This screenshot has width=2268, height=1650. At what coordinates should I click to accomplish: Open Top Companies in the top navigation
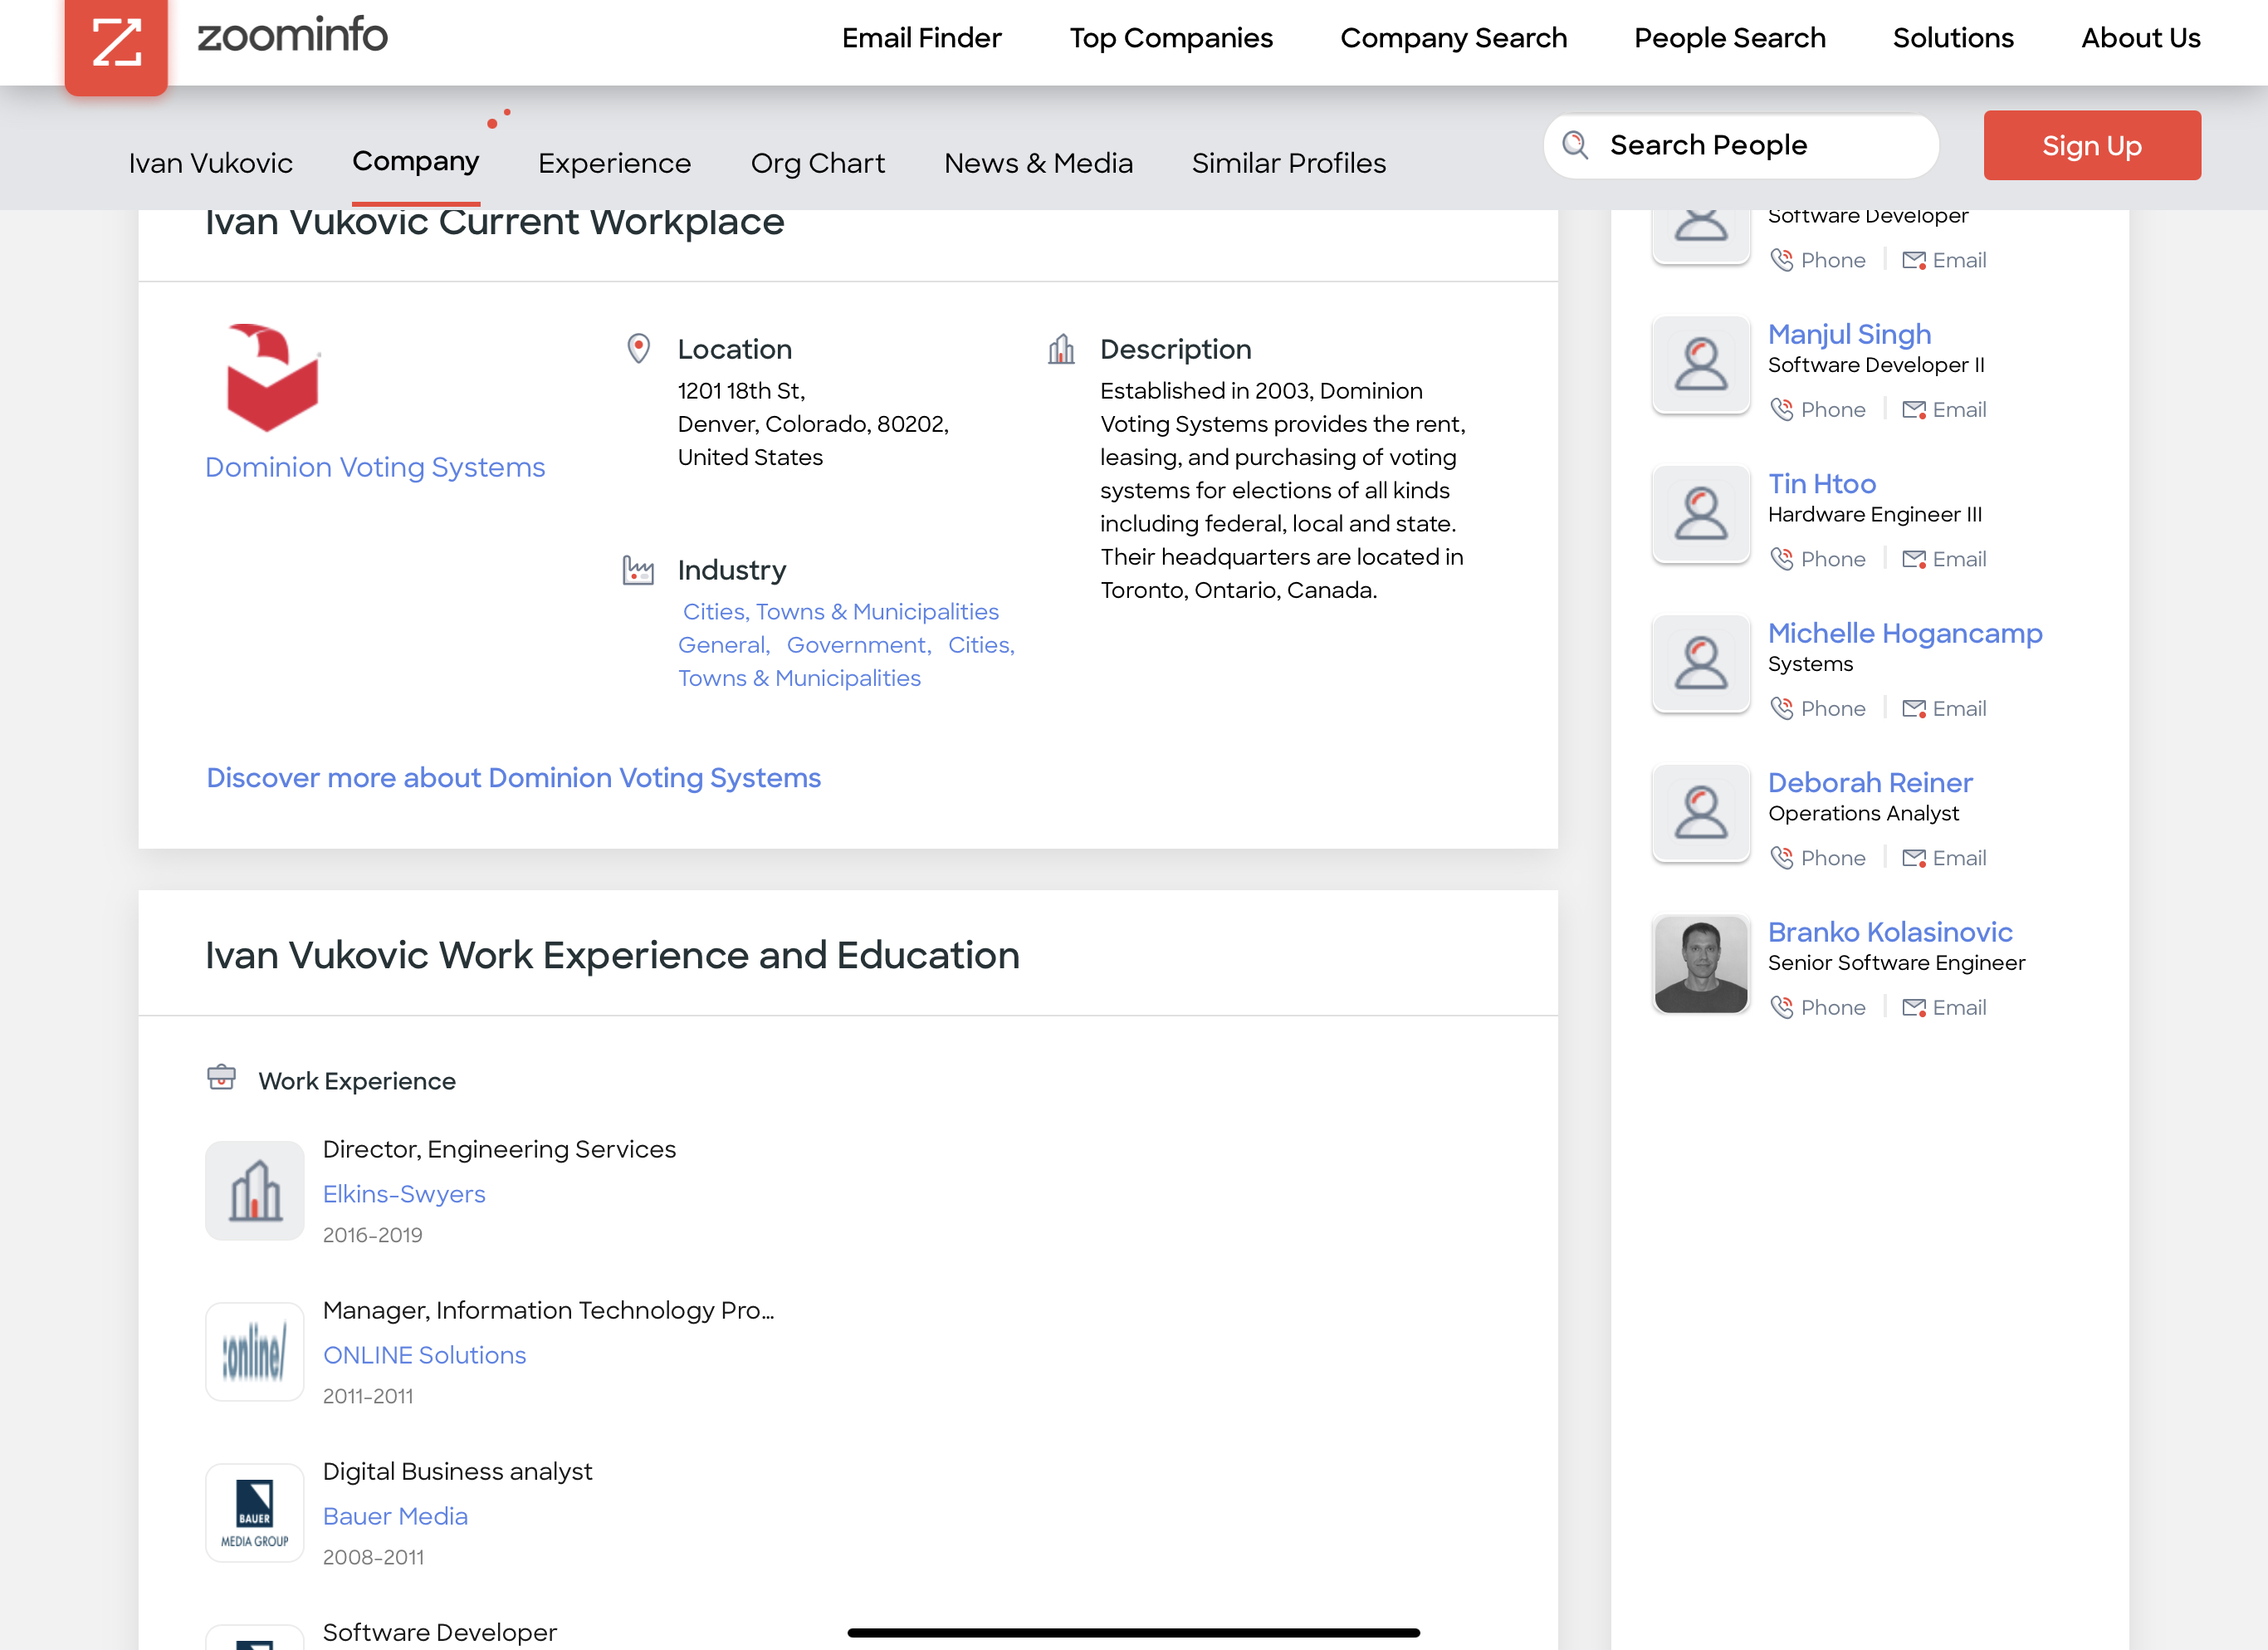[1171, 38]
